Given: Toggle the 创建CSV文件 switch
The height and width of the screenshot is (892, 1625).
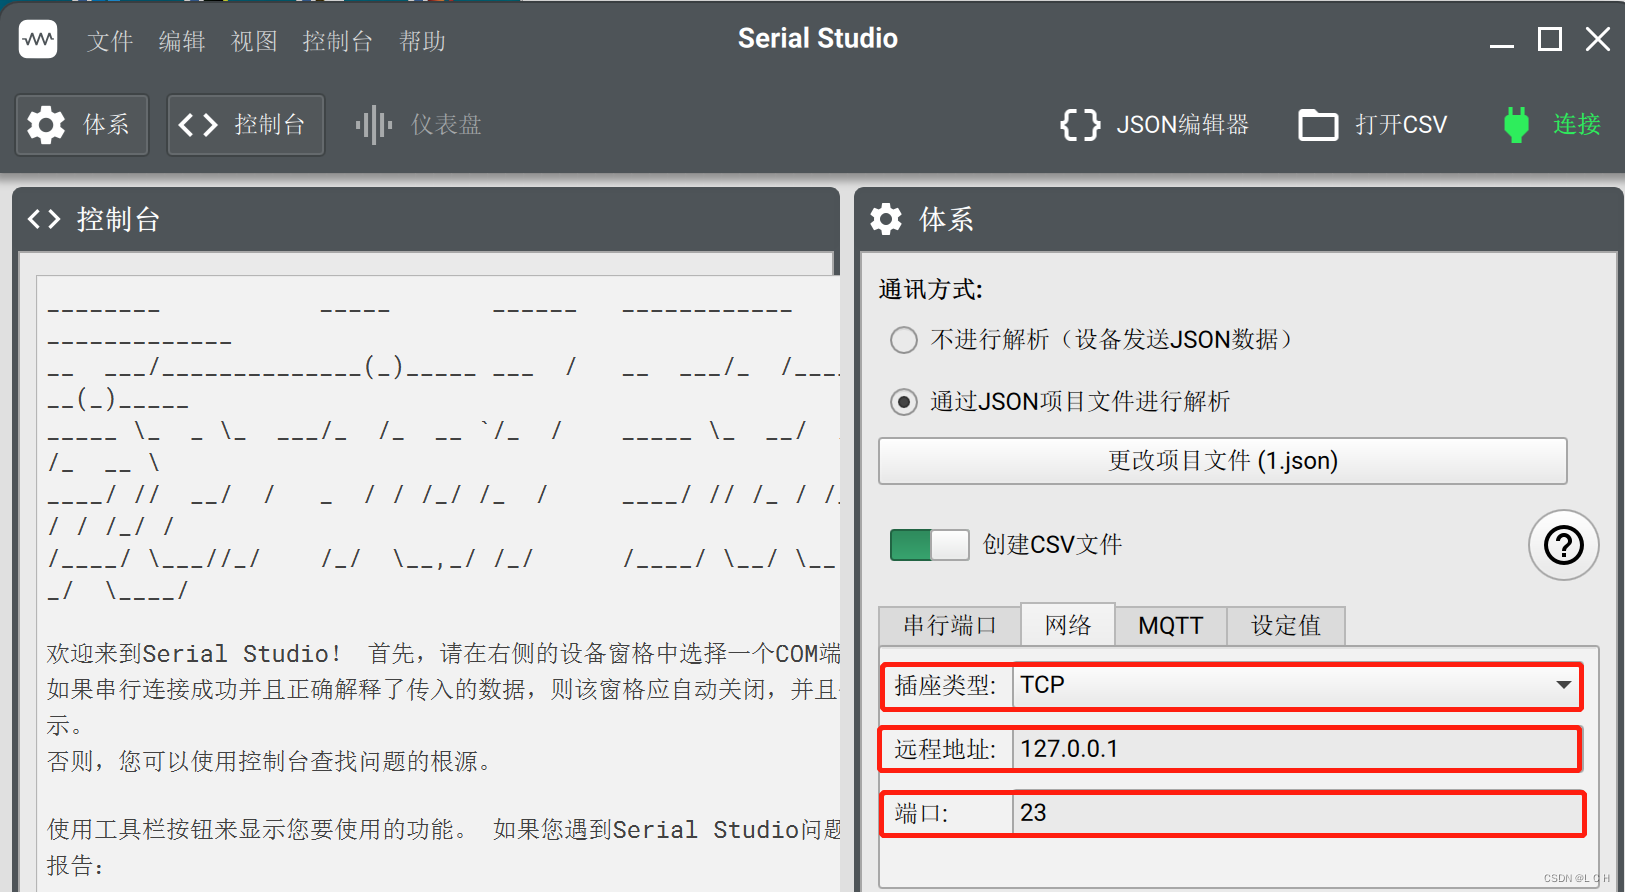Looking at the screenshot, I should [x=930, y=545].
